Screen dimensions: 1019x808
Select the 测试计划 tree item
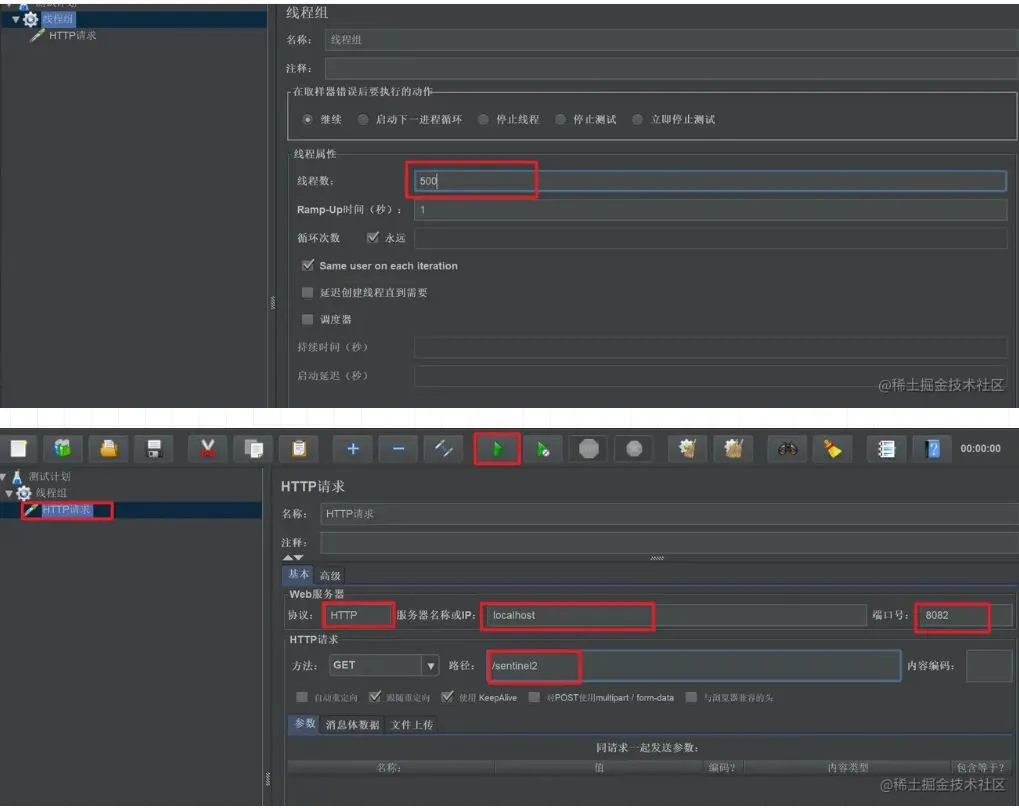coord(49,476)
